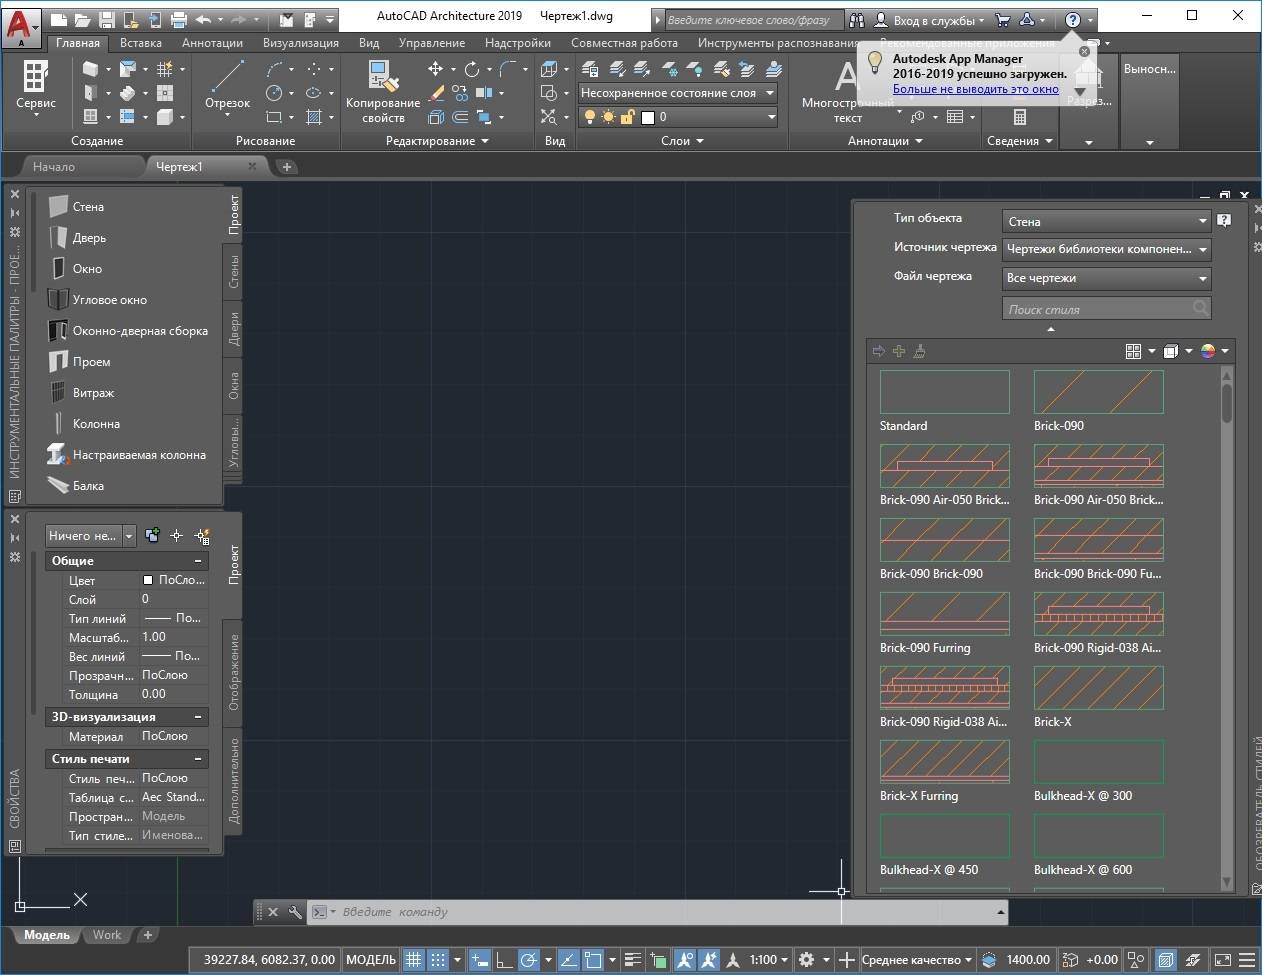Click the Поиск стиля search field

pos(1106,309)
